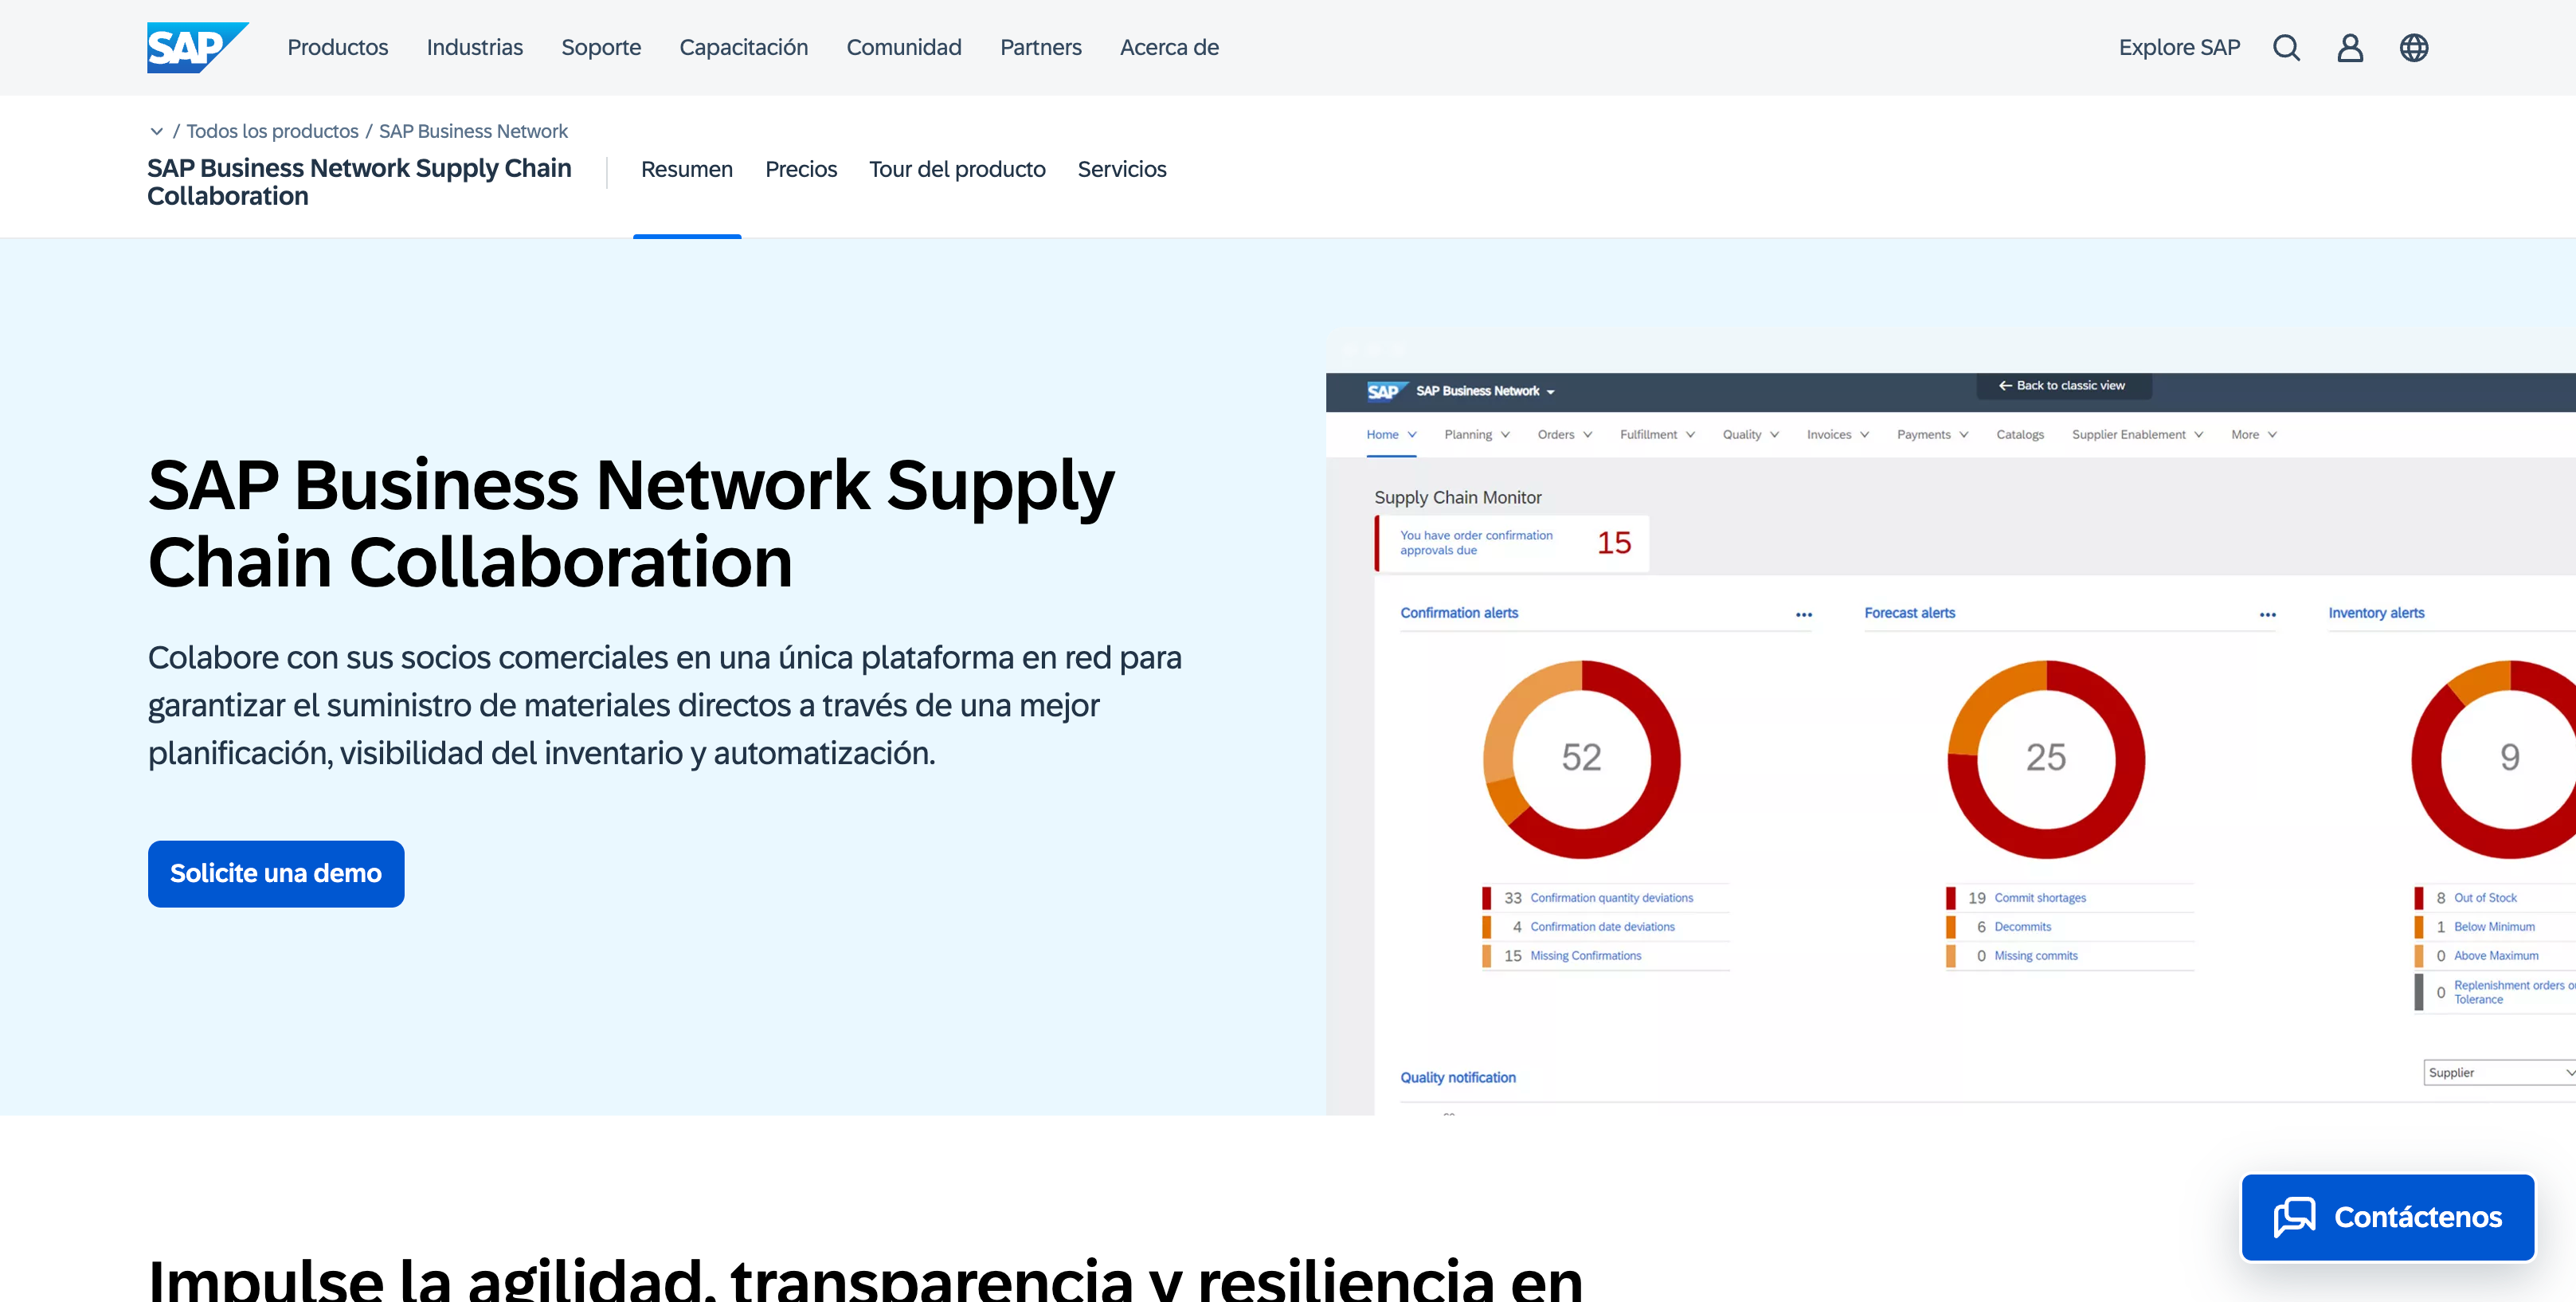Select the Resumen tab

point(687,169)
